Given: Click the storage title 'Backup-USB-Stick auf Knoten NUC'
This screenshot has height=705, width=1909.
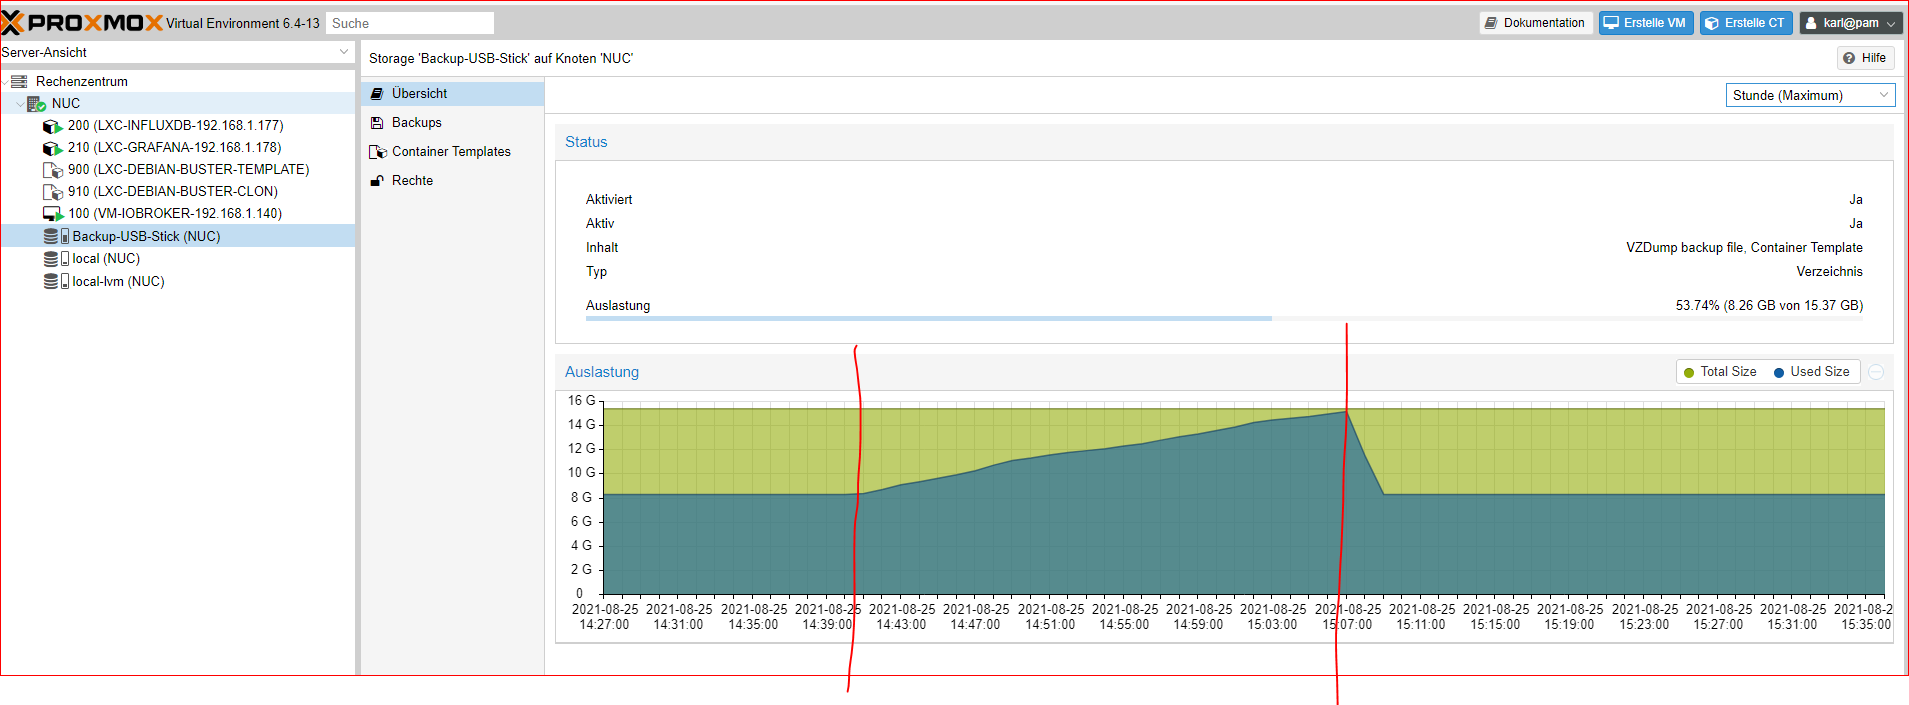Looking at the screenshot, I should click(501, 58).
